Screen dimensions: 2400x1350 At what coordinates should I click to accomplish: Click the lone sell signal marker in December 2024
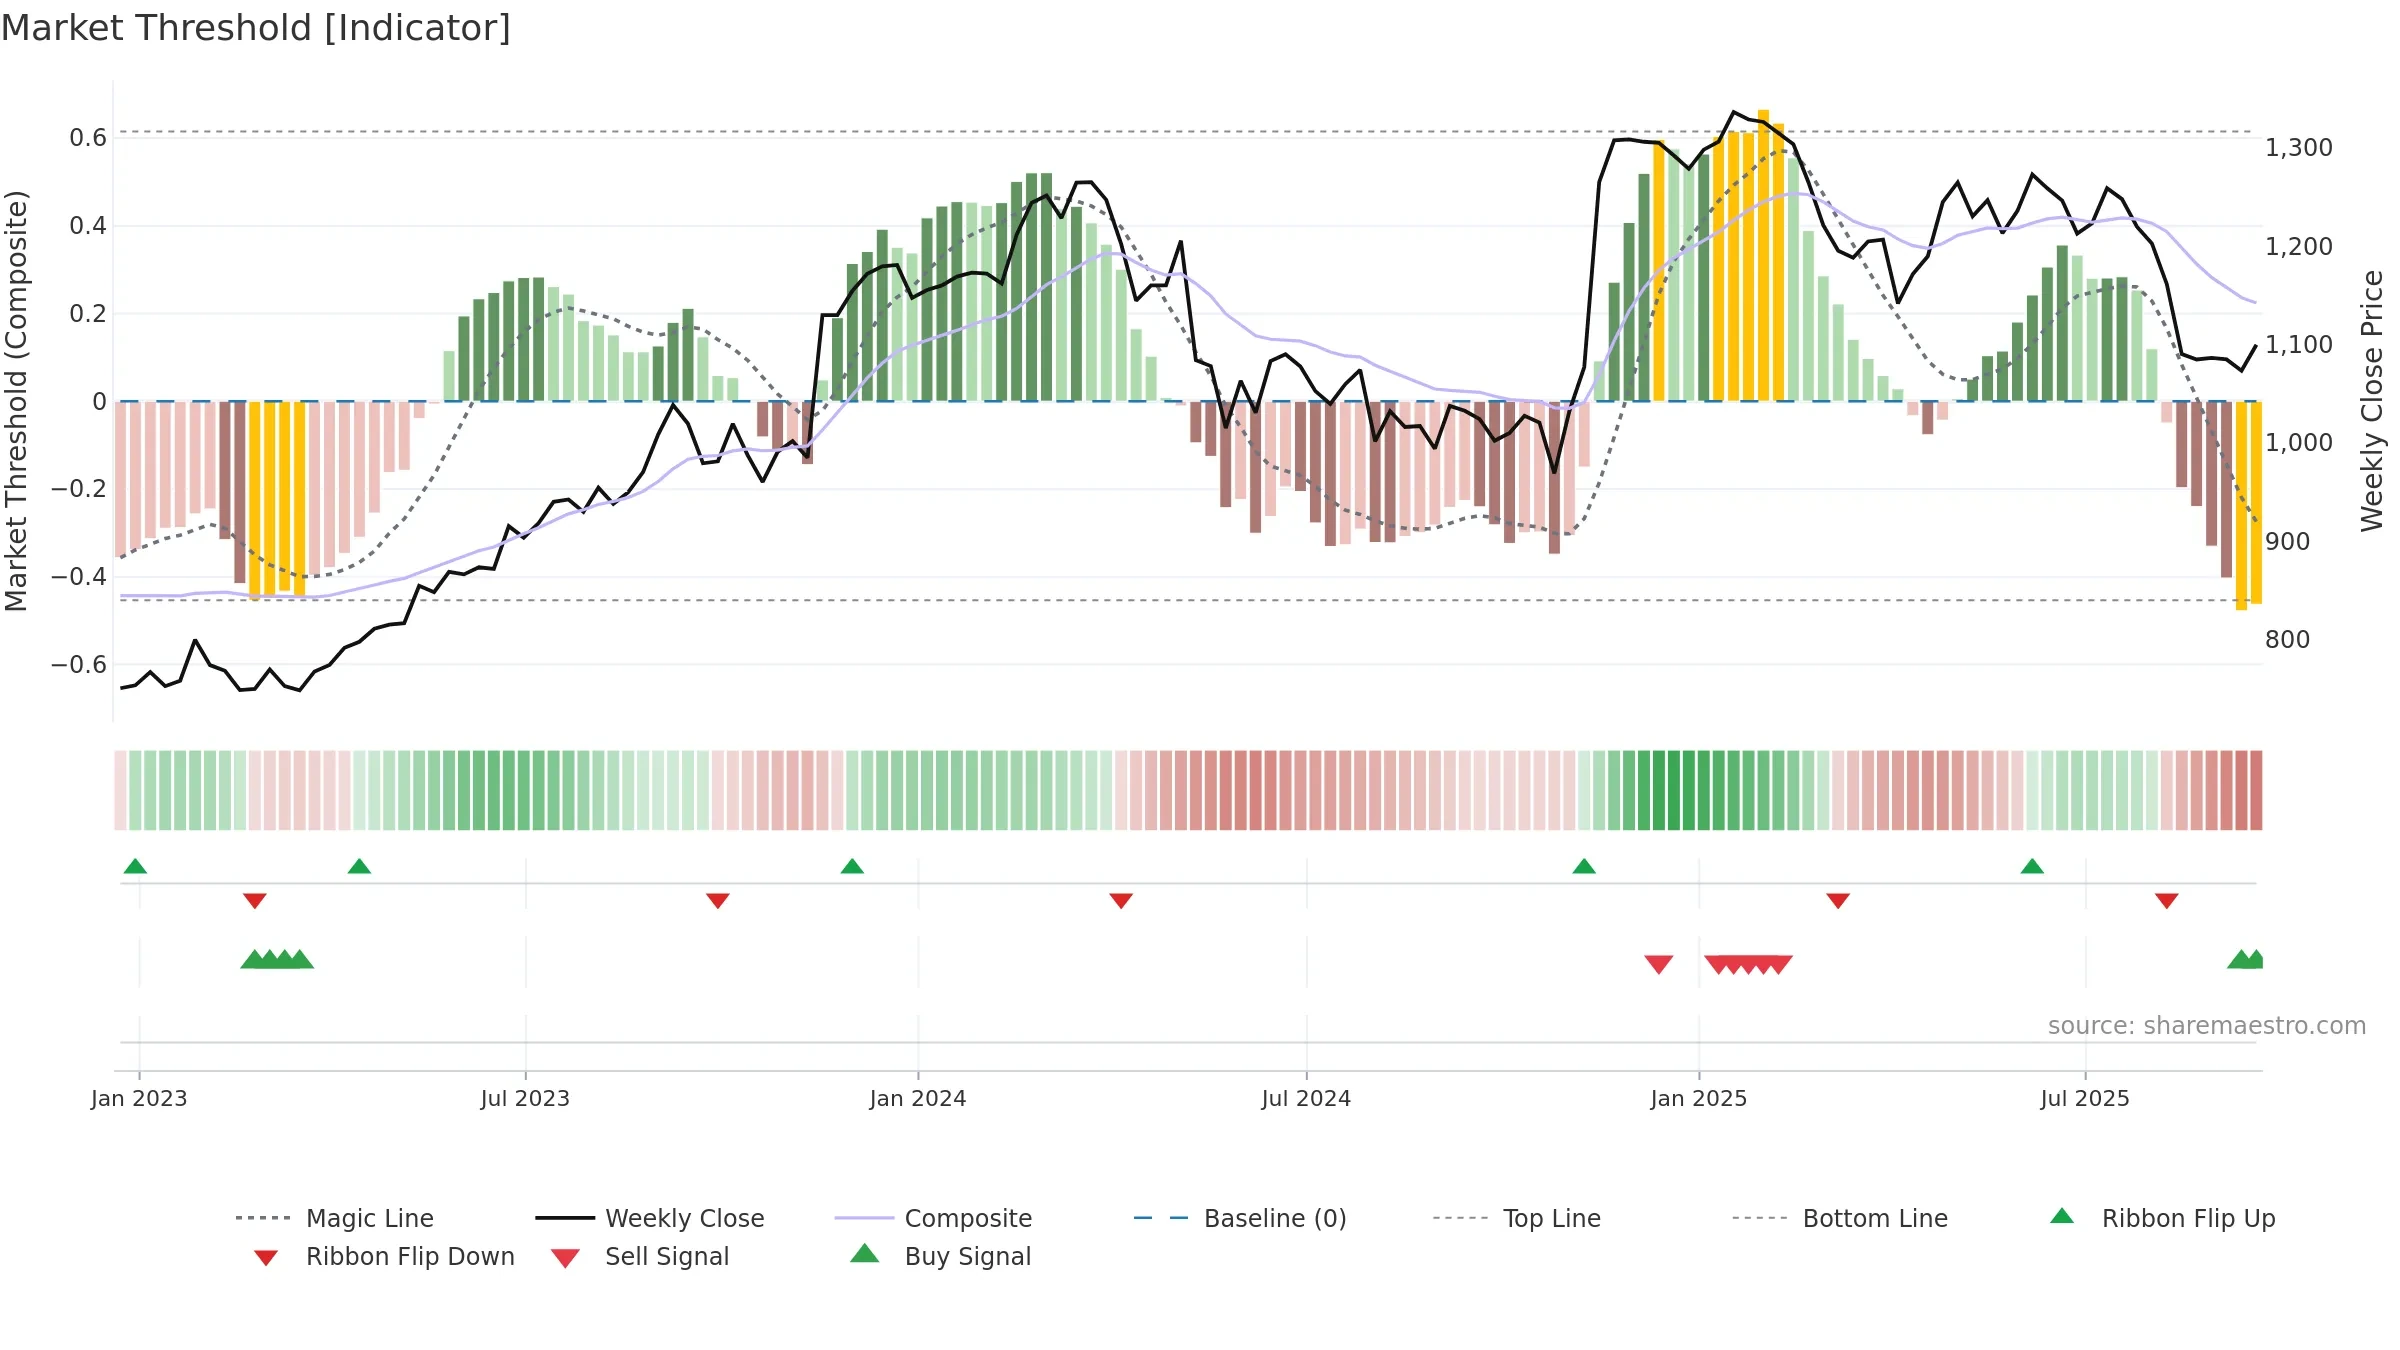pyautogui.click(x=1659, y=964)
